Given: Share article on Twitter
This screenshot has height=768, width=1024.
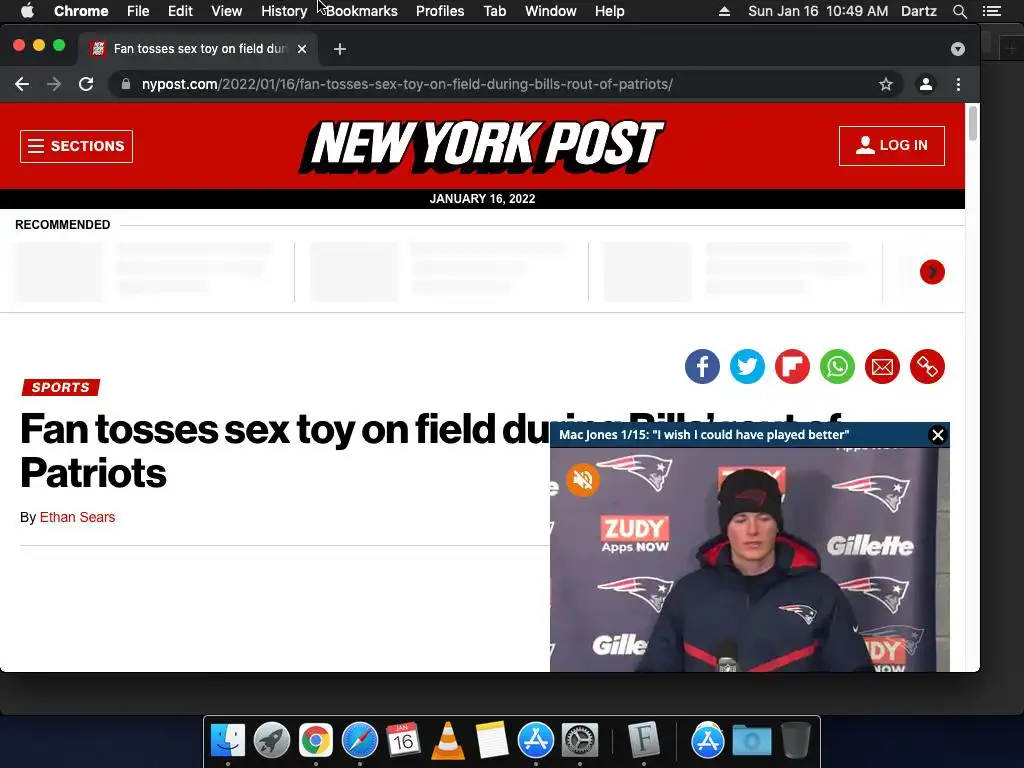Looking at the screenshot, I should tap(747, 366).
